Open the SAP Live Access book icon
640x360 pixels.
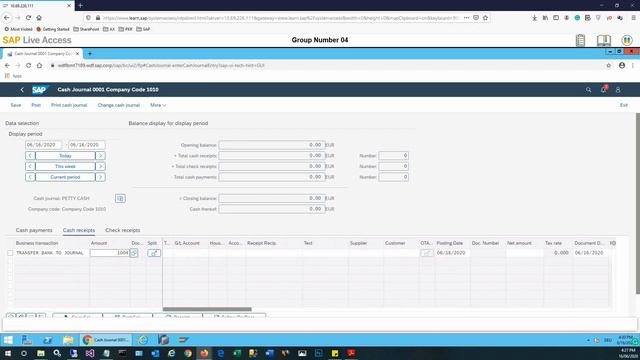604,40
